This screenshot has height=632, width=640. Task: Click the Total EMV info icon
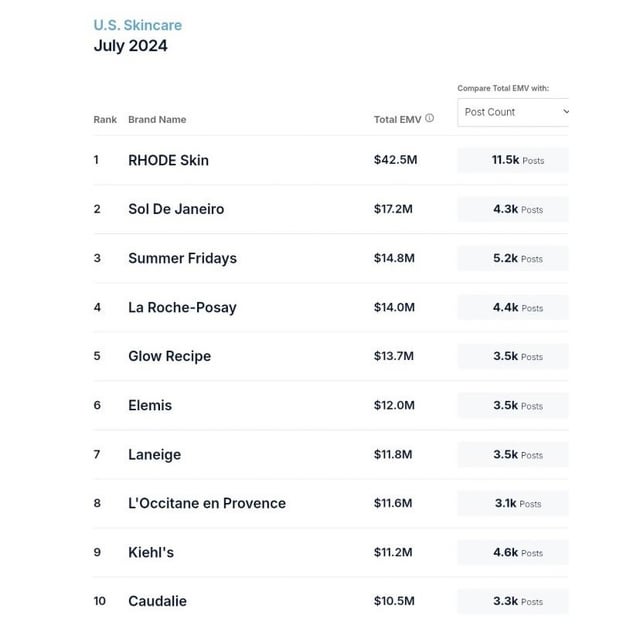[x=430, y=118]
